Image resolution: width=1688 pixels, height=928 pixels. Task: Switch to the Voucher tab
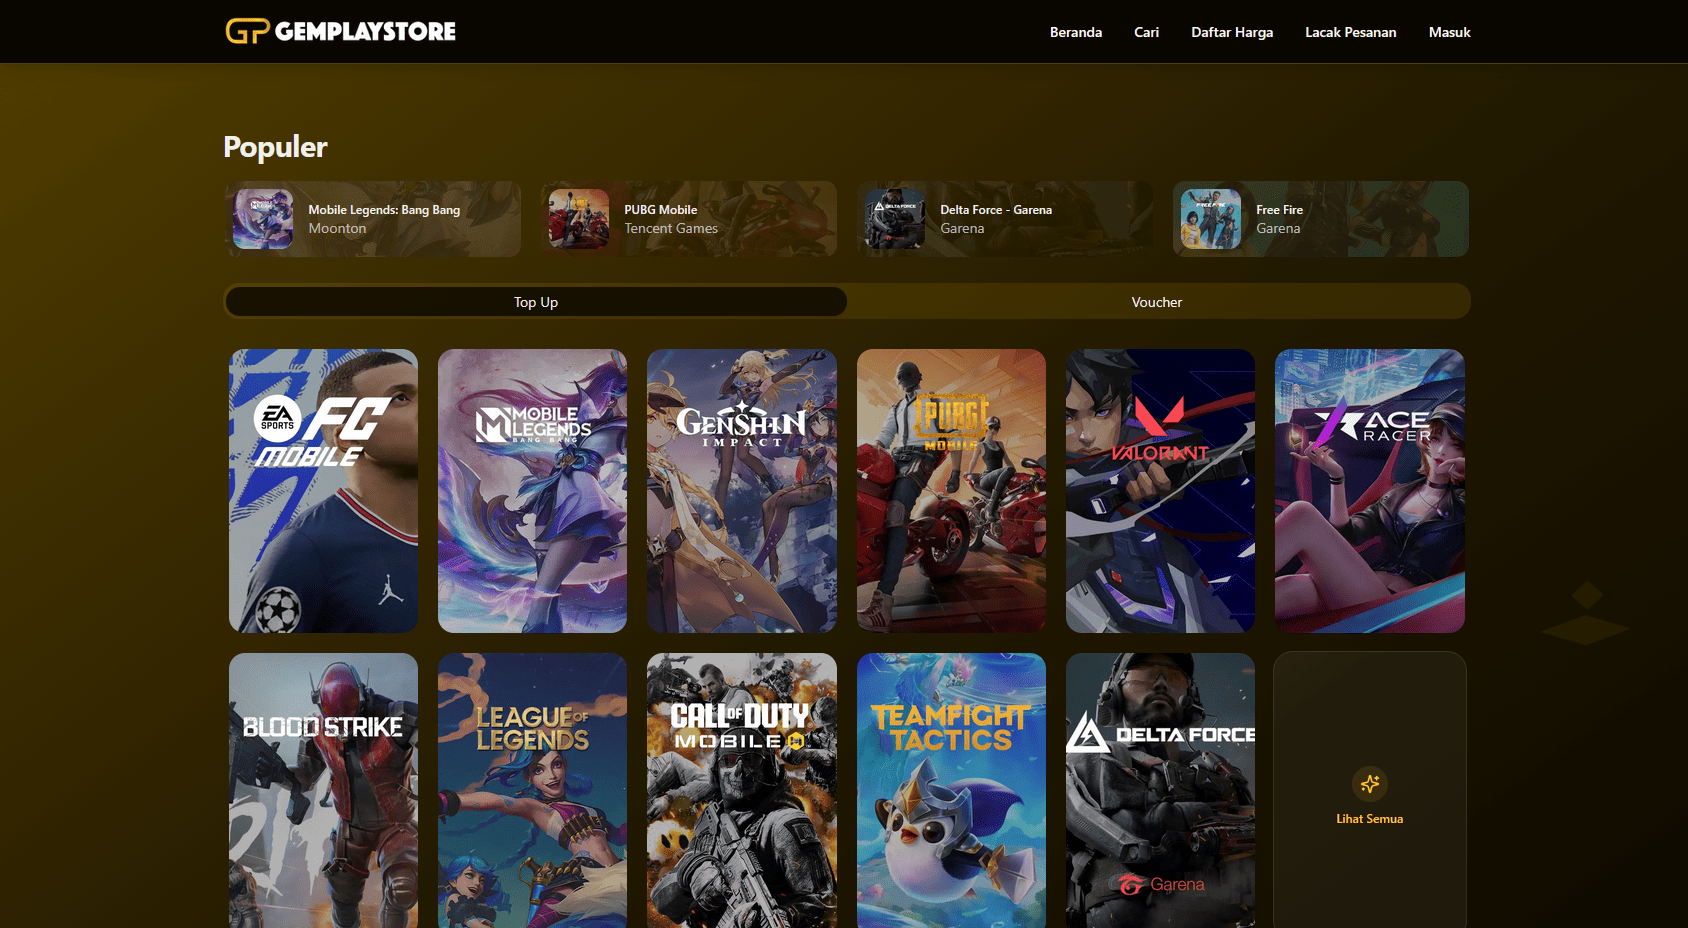coord(1156,302)
